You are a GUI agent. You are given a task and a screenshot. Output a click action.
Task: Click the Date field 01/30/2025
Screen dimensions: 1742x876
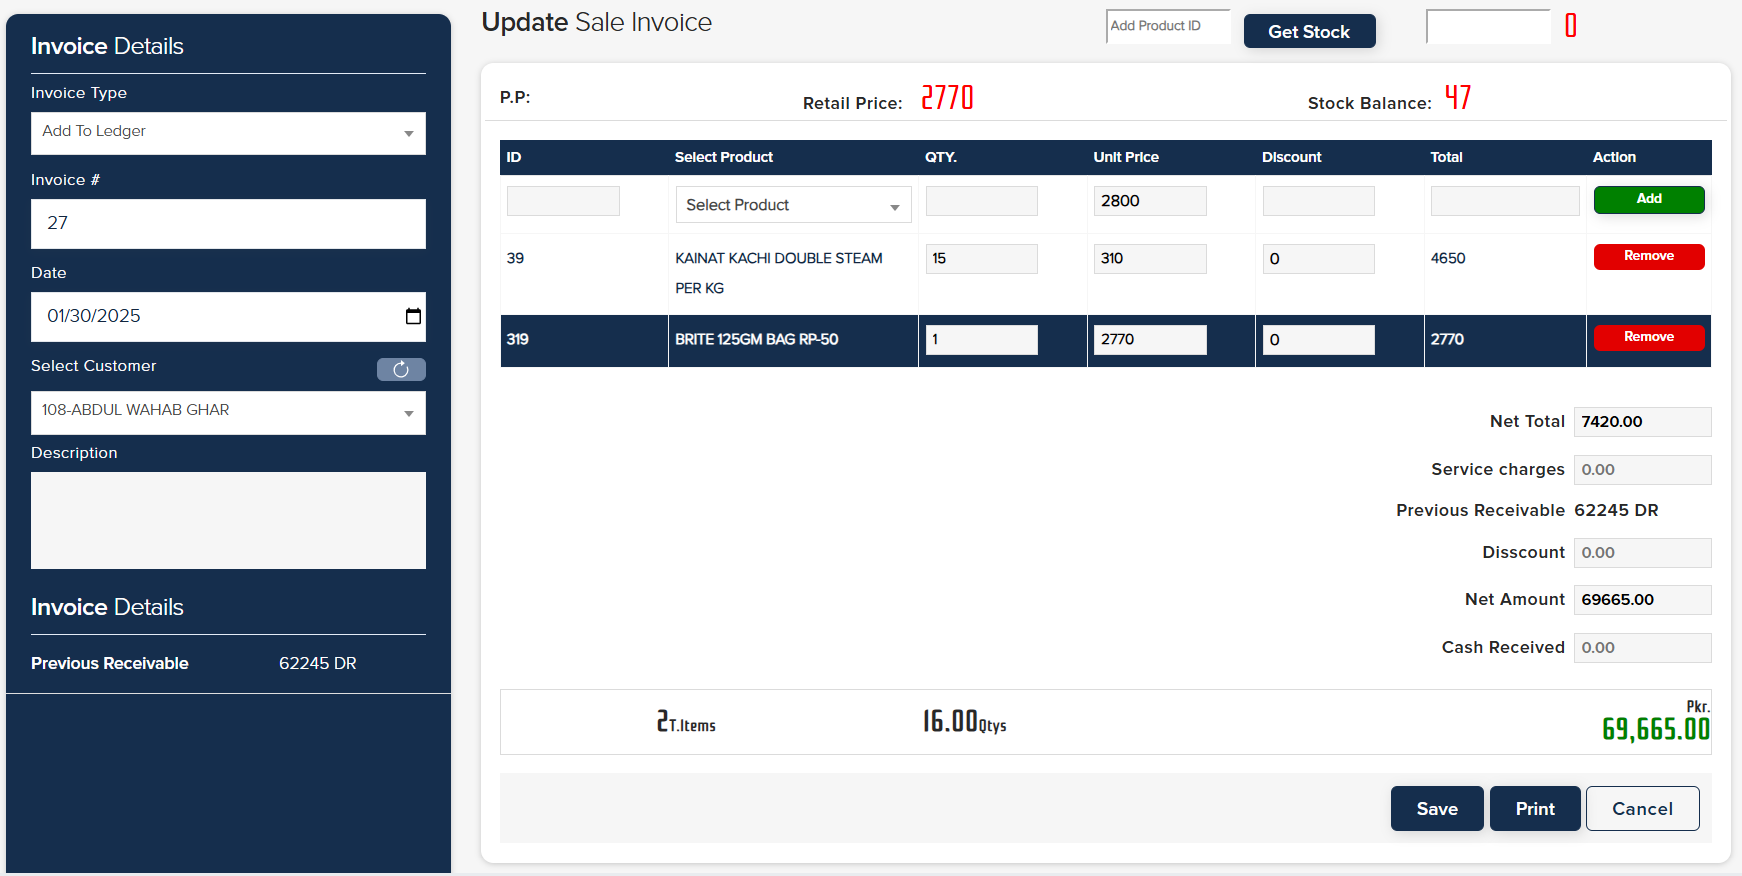click(228, 316)
